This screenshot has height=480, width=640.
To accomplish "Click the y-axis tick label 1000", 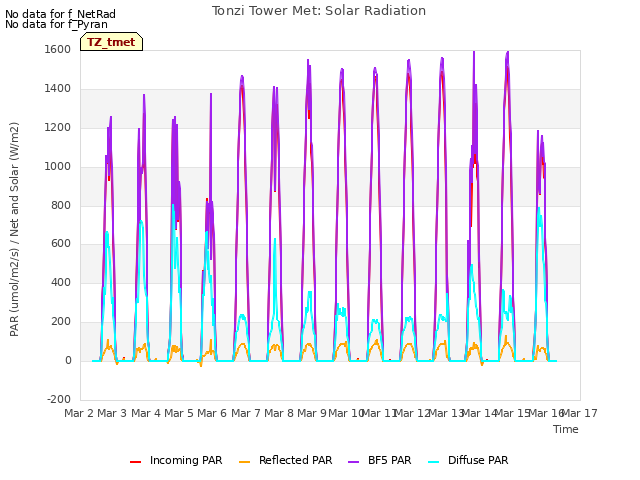I will pyautogui.click(x=58, y=167).
